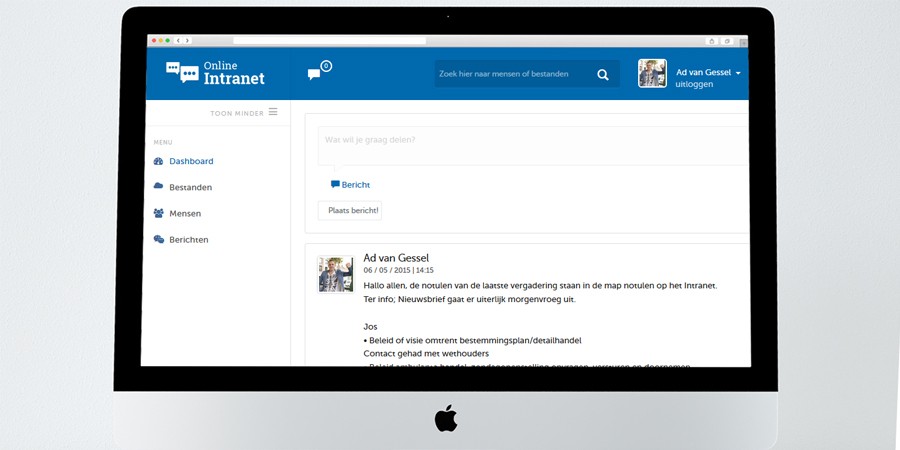Click the Dashboard gauge icon
This screenshot has width=900, height=450.
(158, 161)
